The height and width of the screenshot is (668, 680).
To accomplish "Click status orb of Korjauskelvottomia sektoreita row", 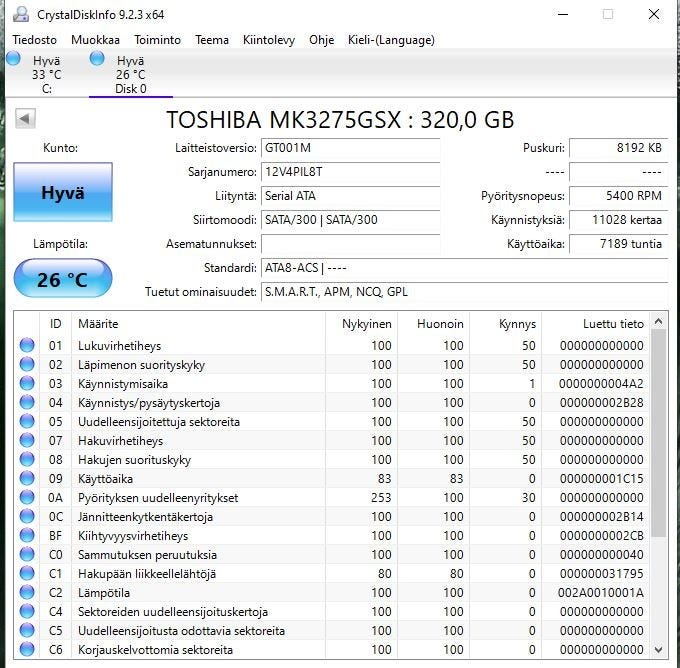I will (x=27, y=649).
